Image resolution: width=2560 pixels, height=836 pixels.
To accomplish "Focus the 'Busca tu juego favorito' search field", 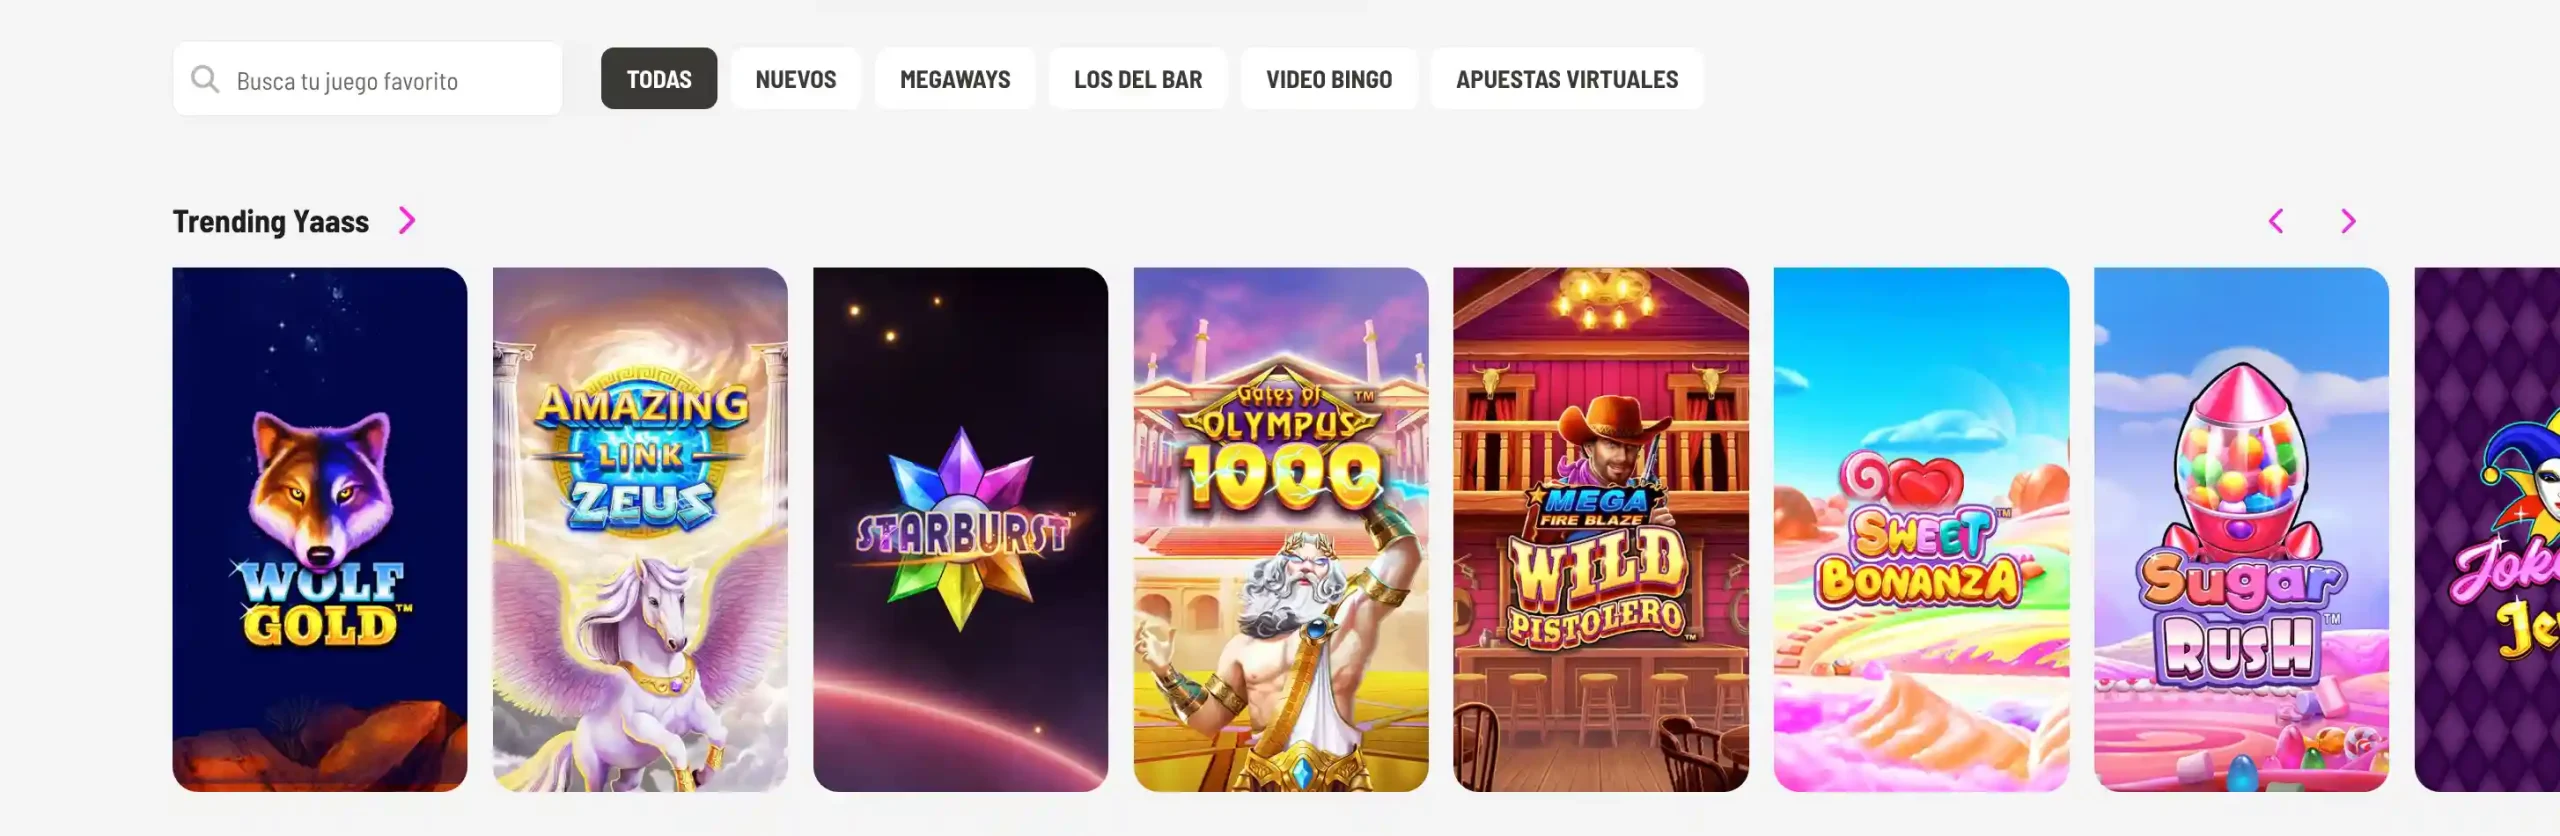I will click(x=368, y=78).
